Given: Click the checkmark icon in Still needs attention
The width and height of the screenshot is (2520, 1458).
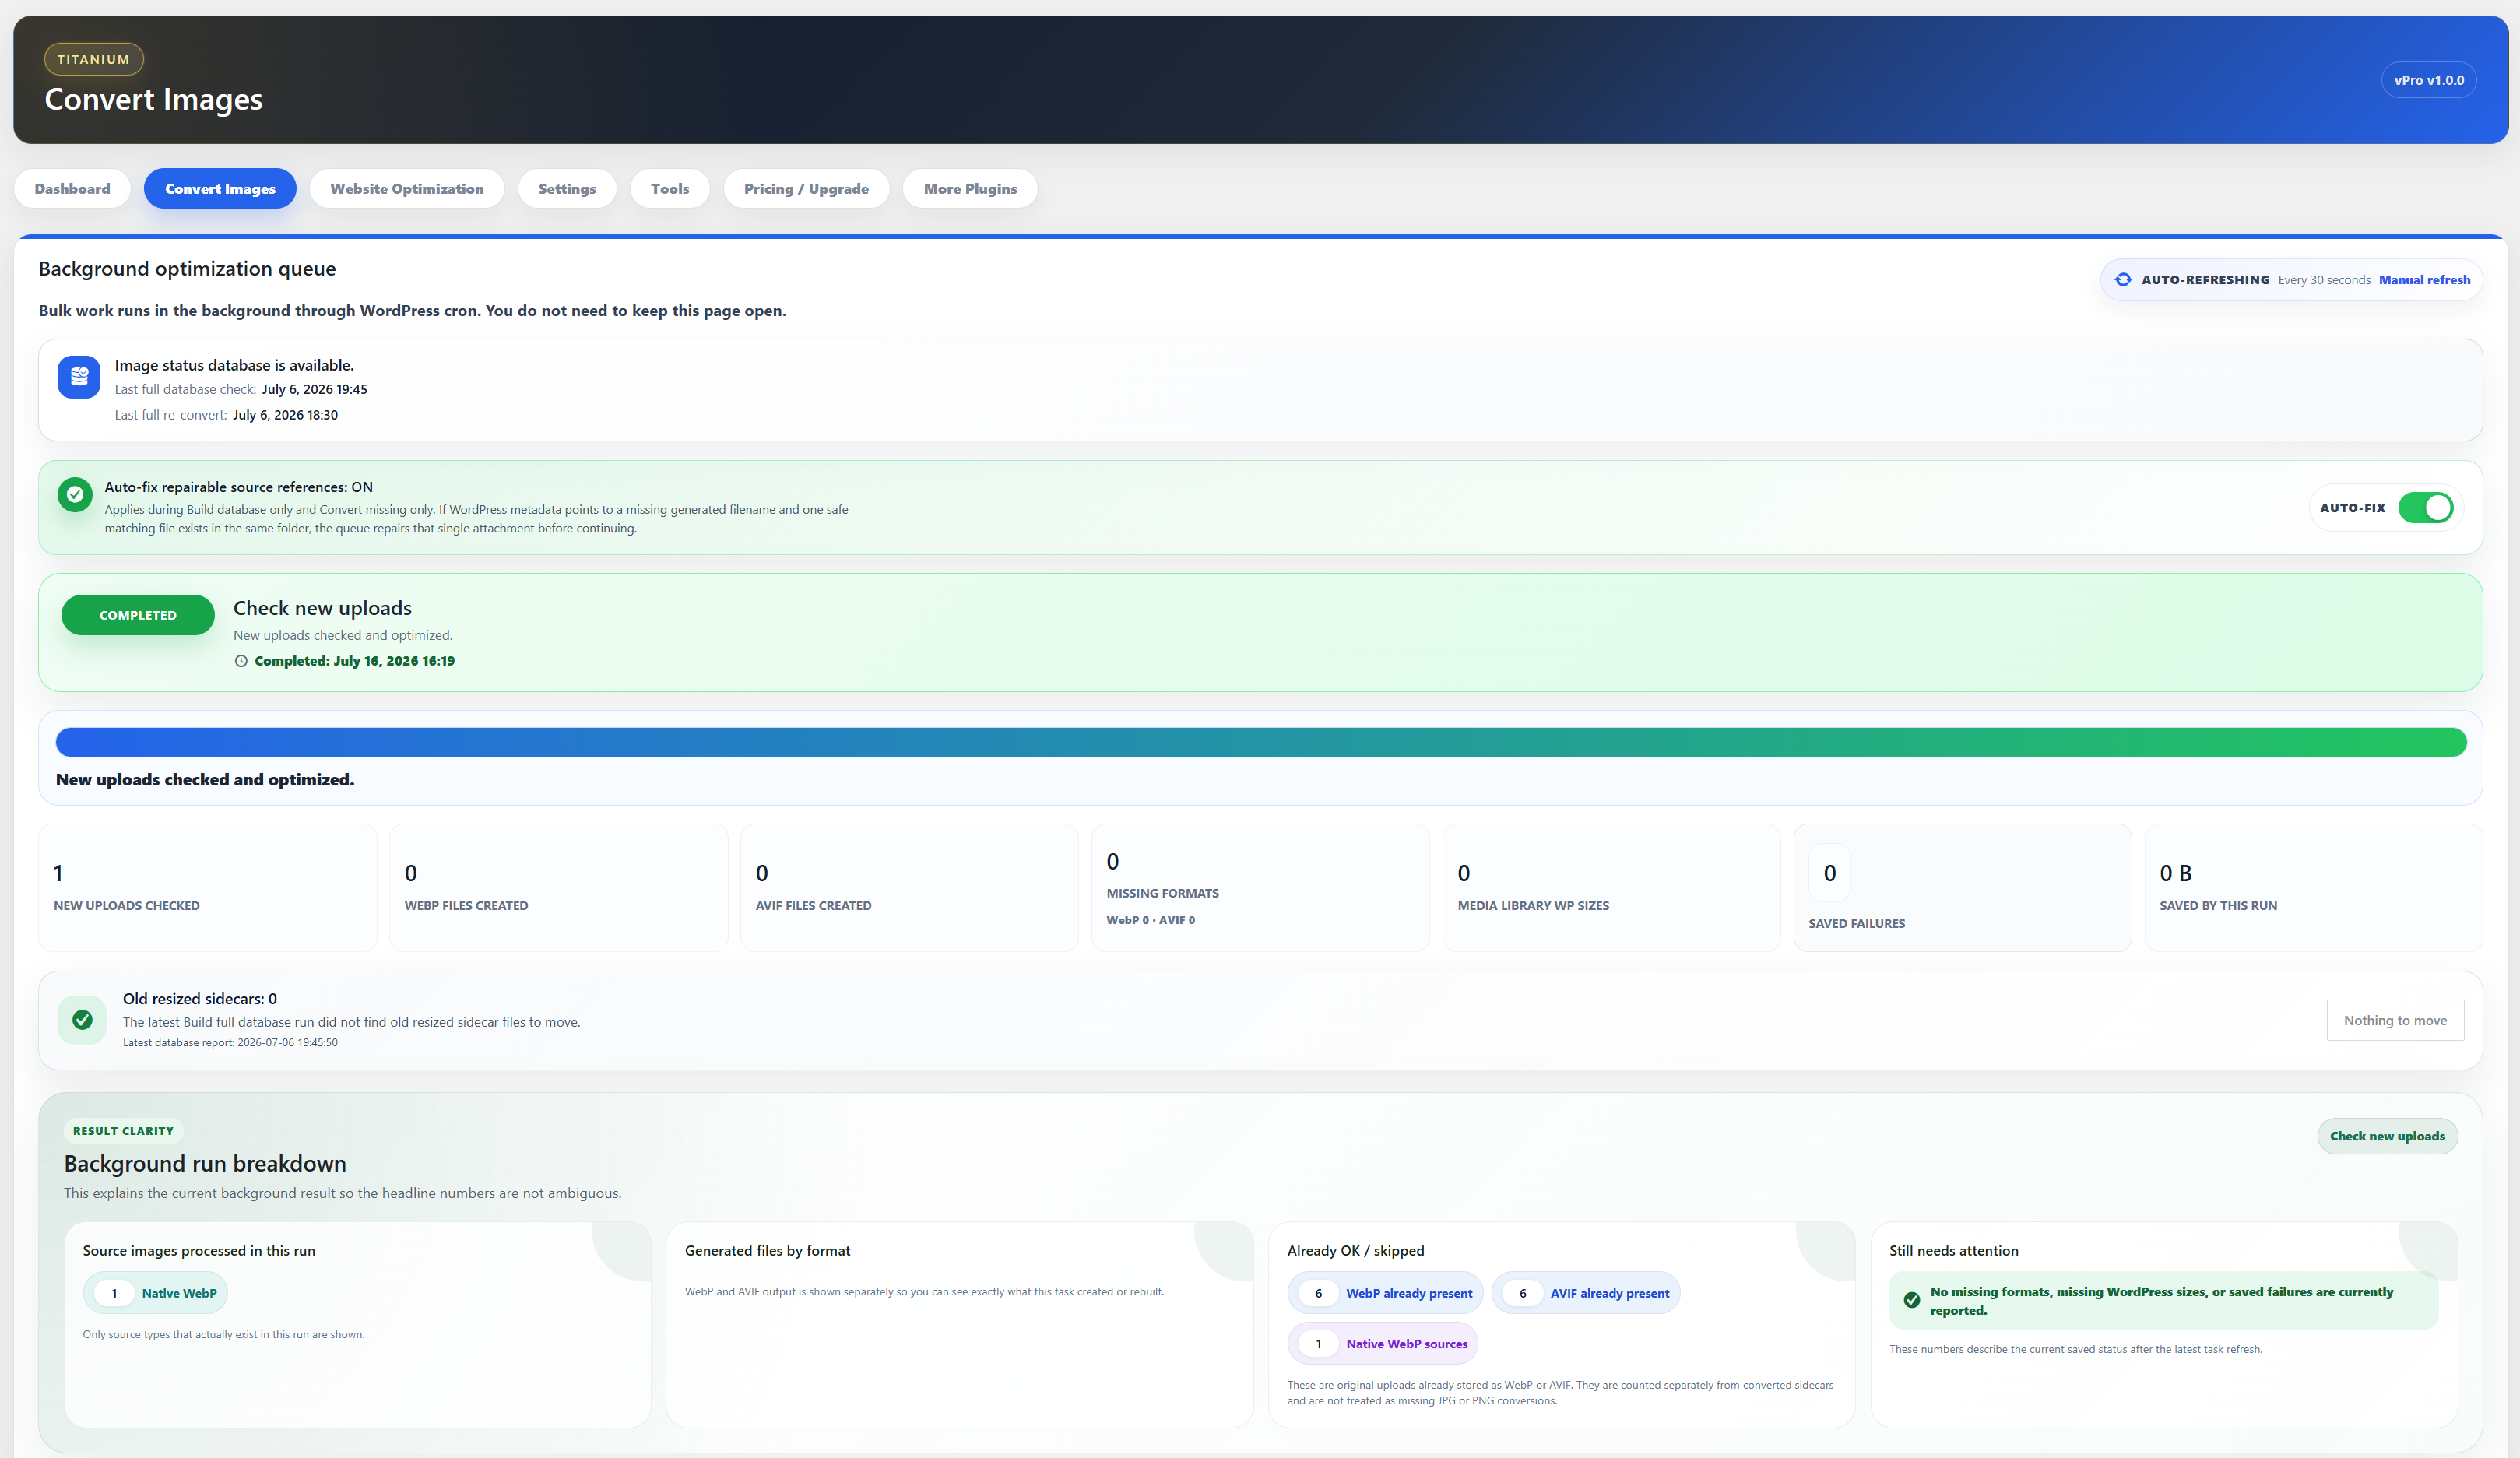Looking at the screenshot, I should click(1912, 1300).
